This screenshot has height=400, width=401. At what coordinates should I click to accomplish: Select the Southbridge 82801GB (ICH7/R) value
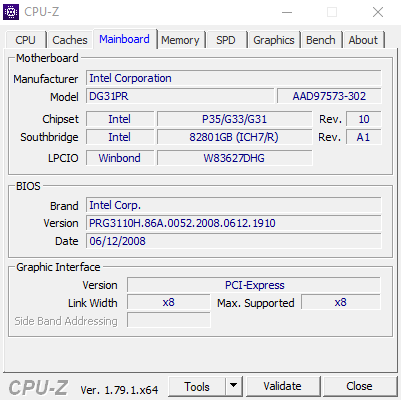click(x=235, y=137)
